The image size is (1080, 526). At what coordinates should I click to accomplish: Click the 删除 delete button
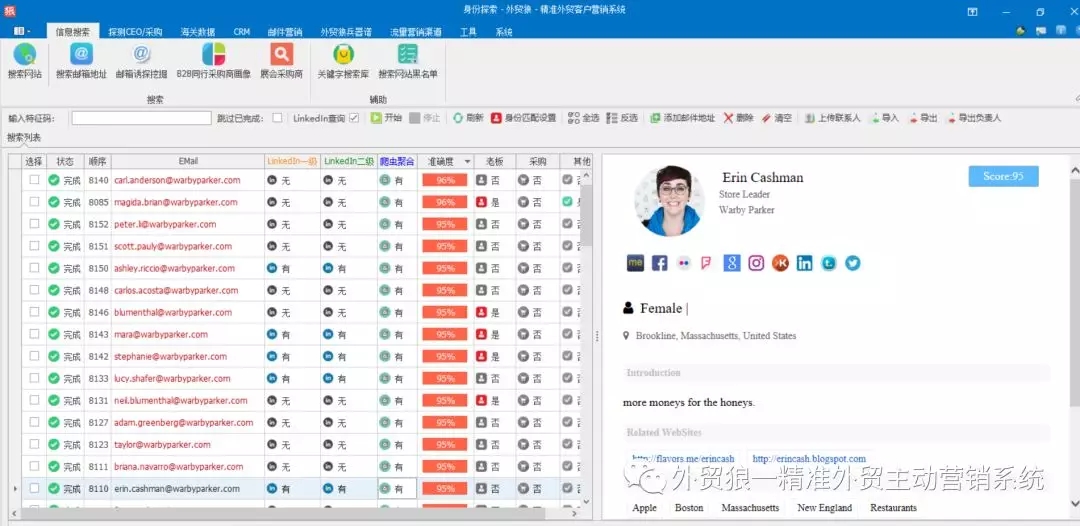point(738,118)
